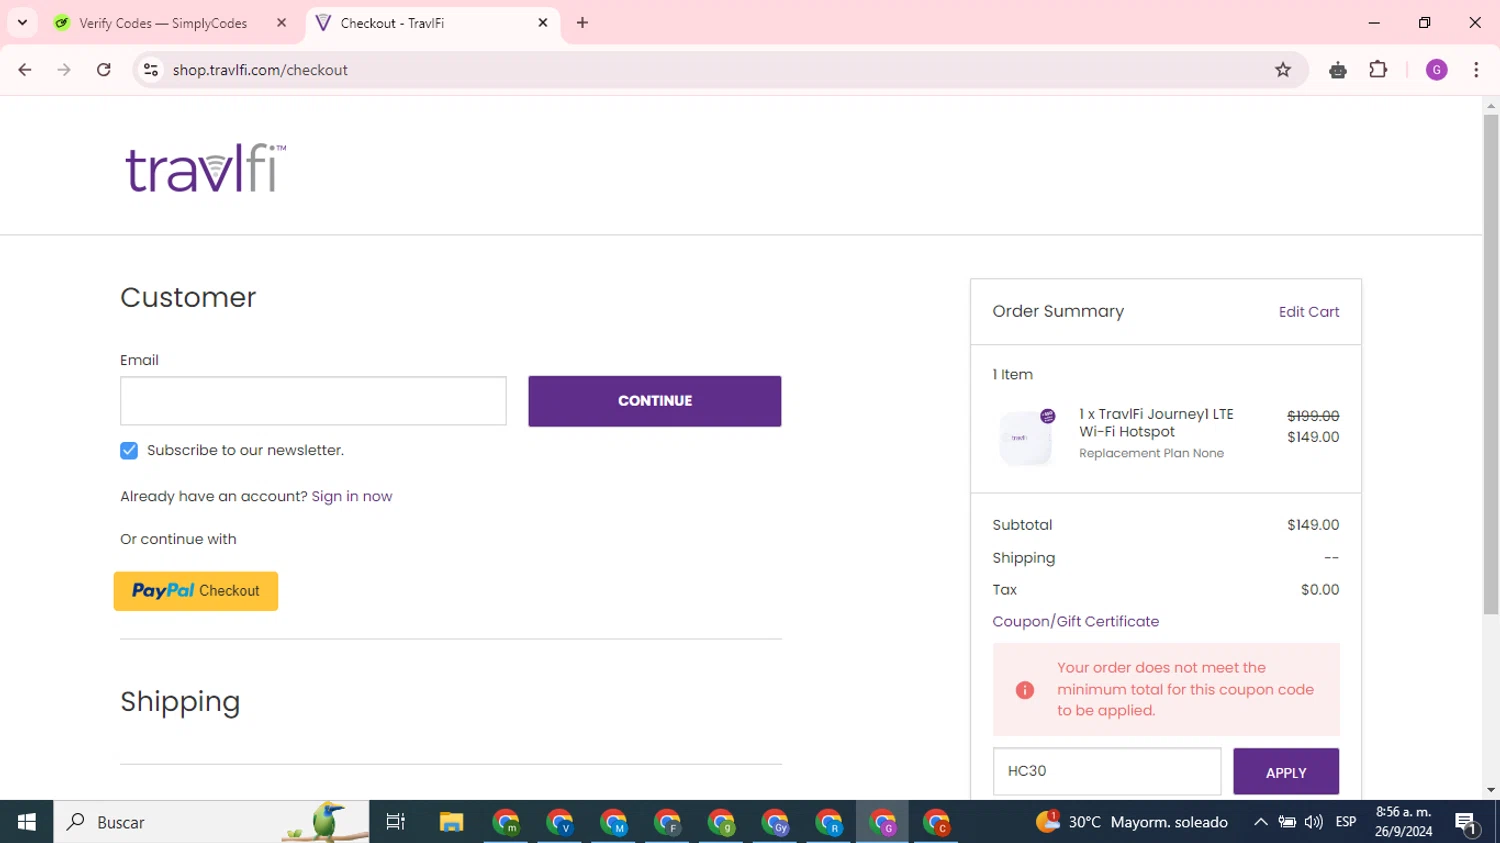Screen dimensions: 1500x843
Task: Click the Buscar taskbar search box
Action: pyautogui.click(x=211, y=822)
